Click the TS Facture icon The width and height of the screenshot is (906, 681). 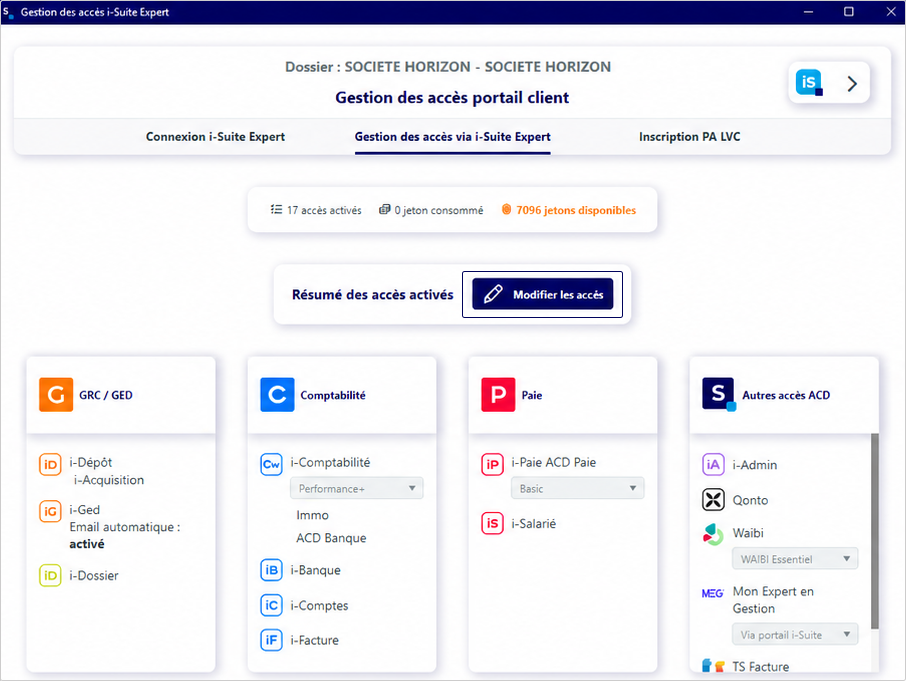pos(713,666)
